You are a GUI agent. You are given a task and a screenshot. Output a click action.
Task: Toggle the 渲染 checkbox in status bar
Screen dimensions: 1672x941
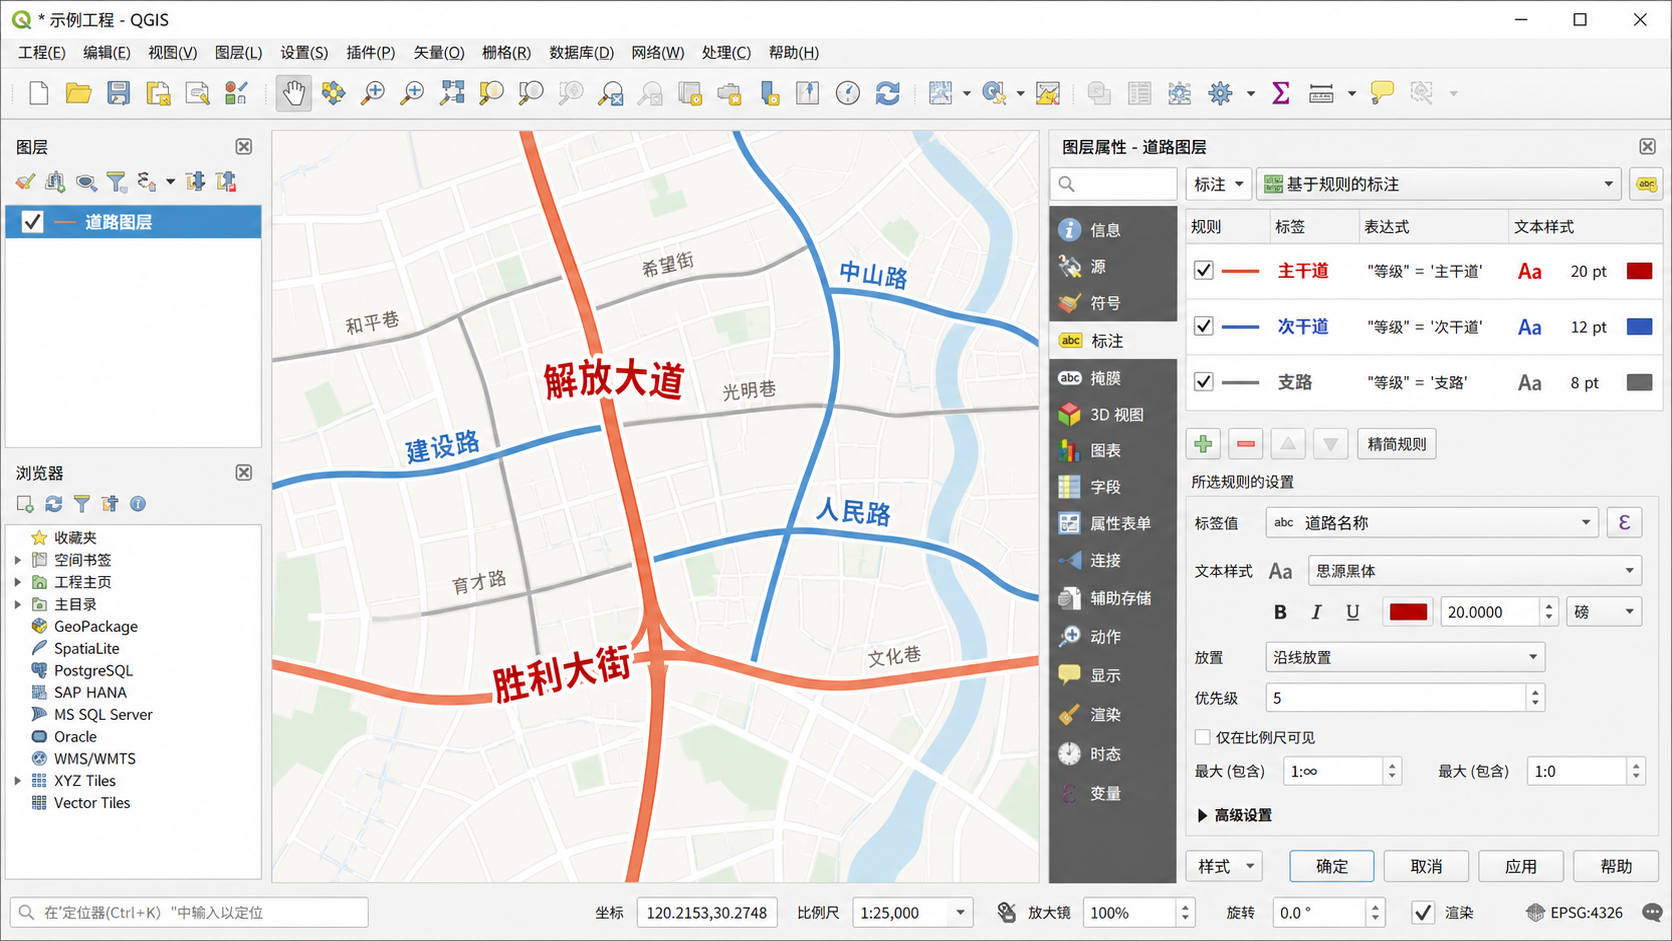[x=1422, y=912]
